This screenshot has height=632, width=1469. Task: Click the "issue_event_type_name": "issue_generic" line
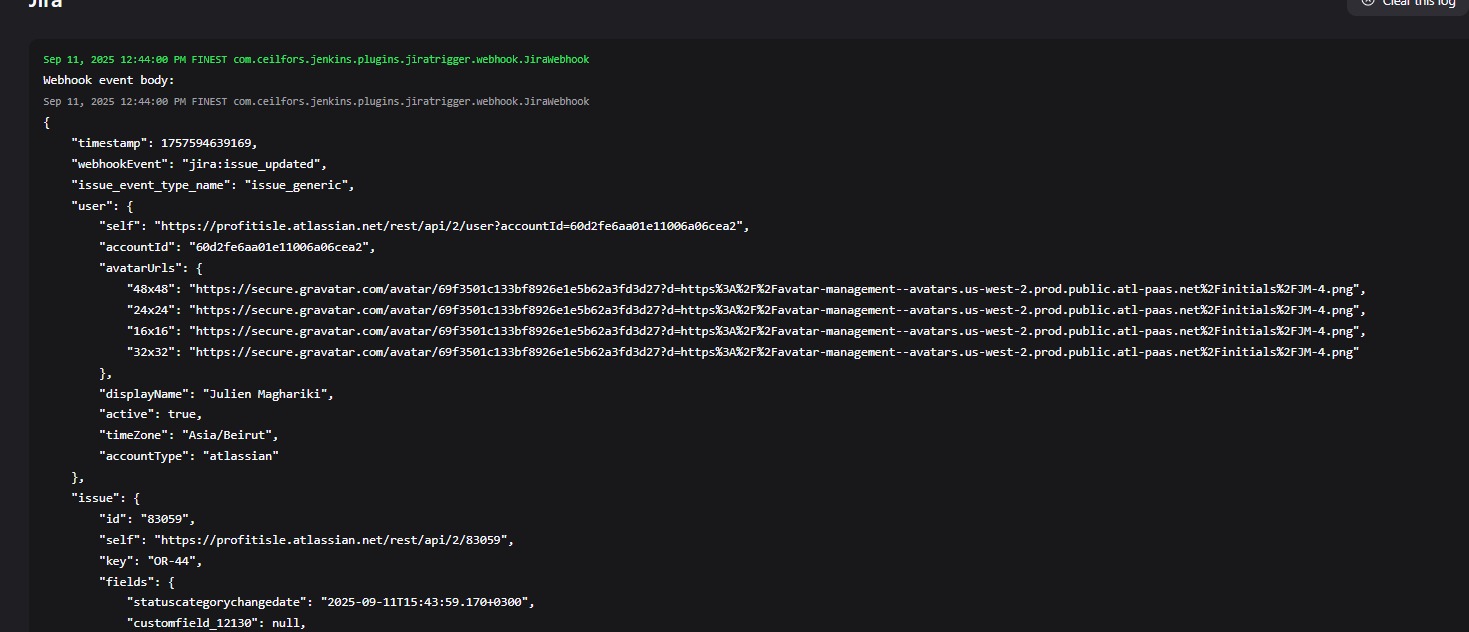[x=213, y=185]
